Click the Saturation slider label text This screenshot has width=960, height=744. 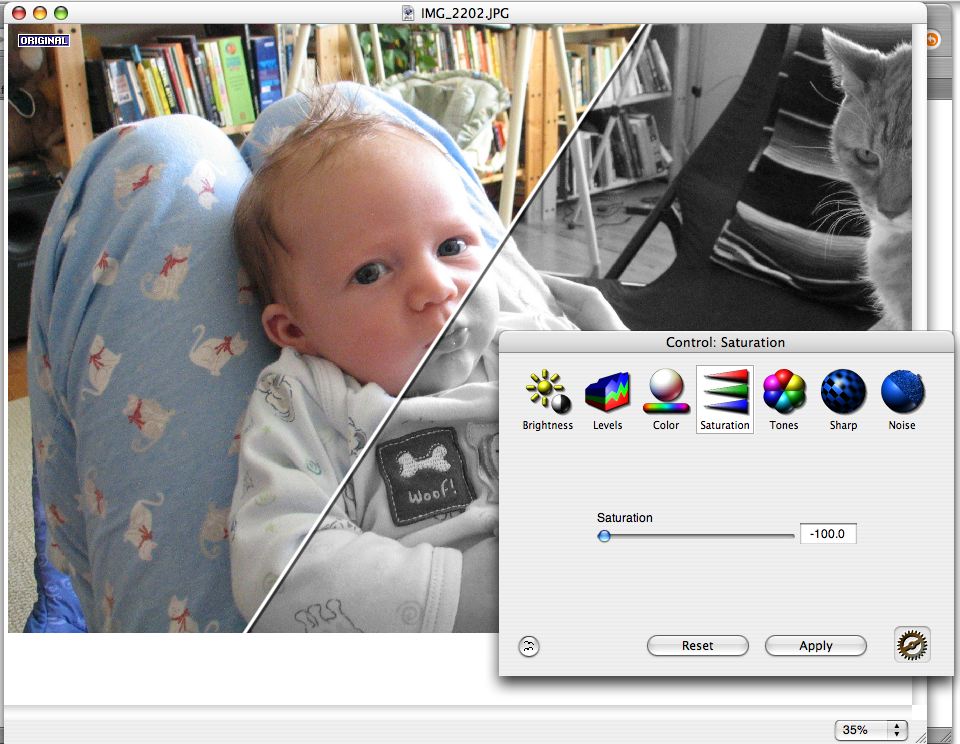[624, 517]
